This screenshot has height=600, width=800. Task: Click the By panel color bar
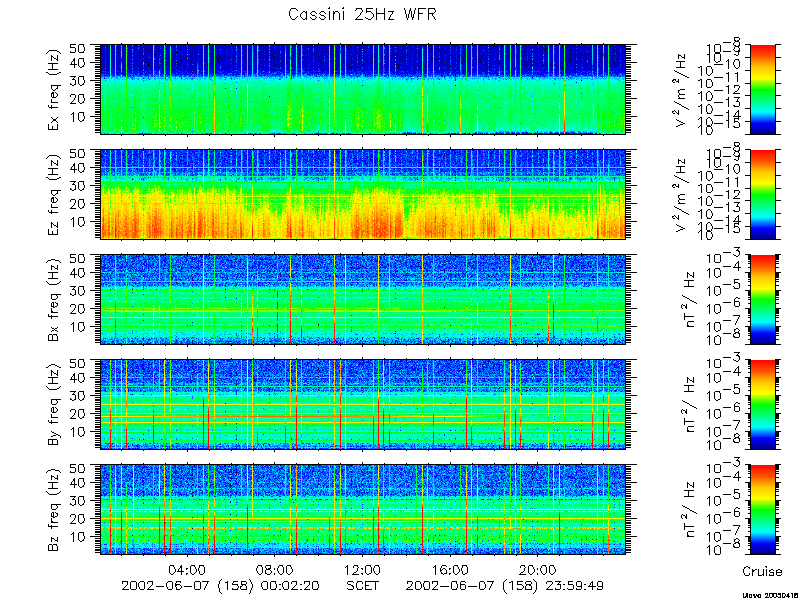[762, 405]
